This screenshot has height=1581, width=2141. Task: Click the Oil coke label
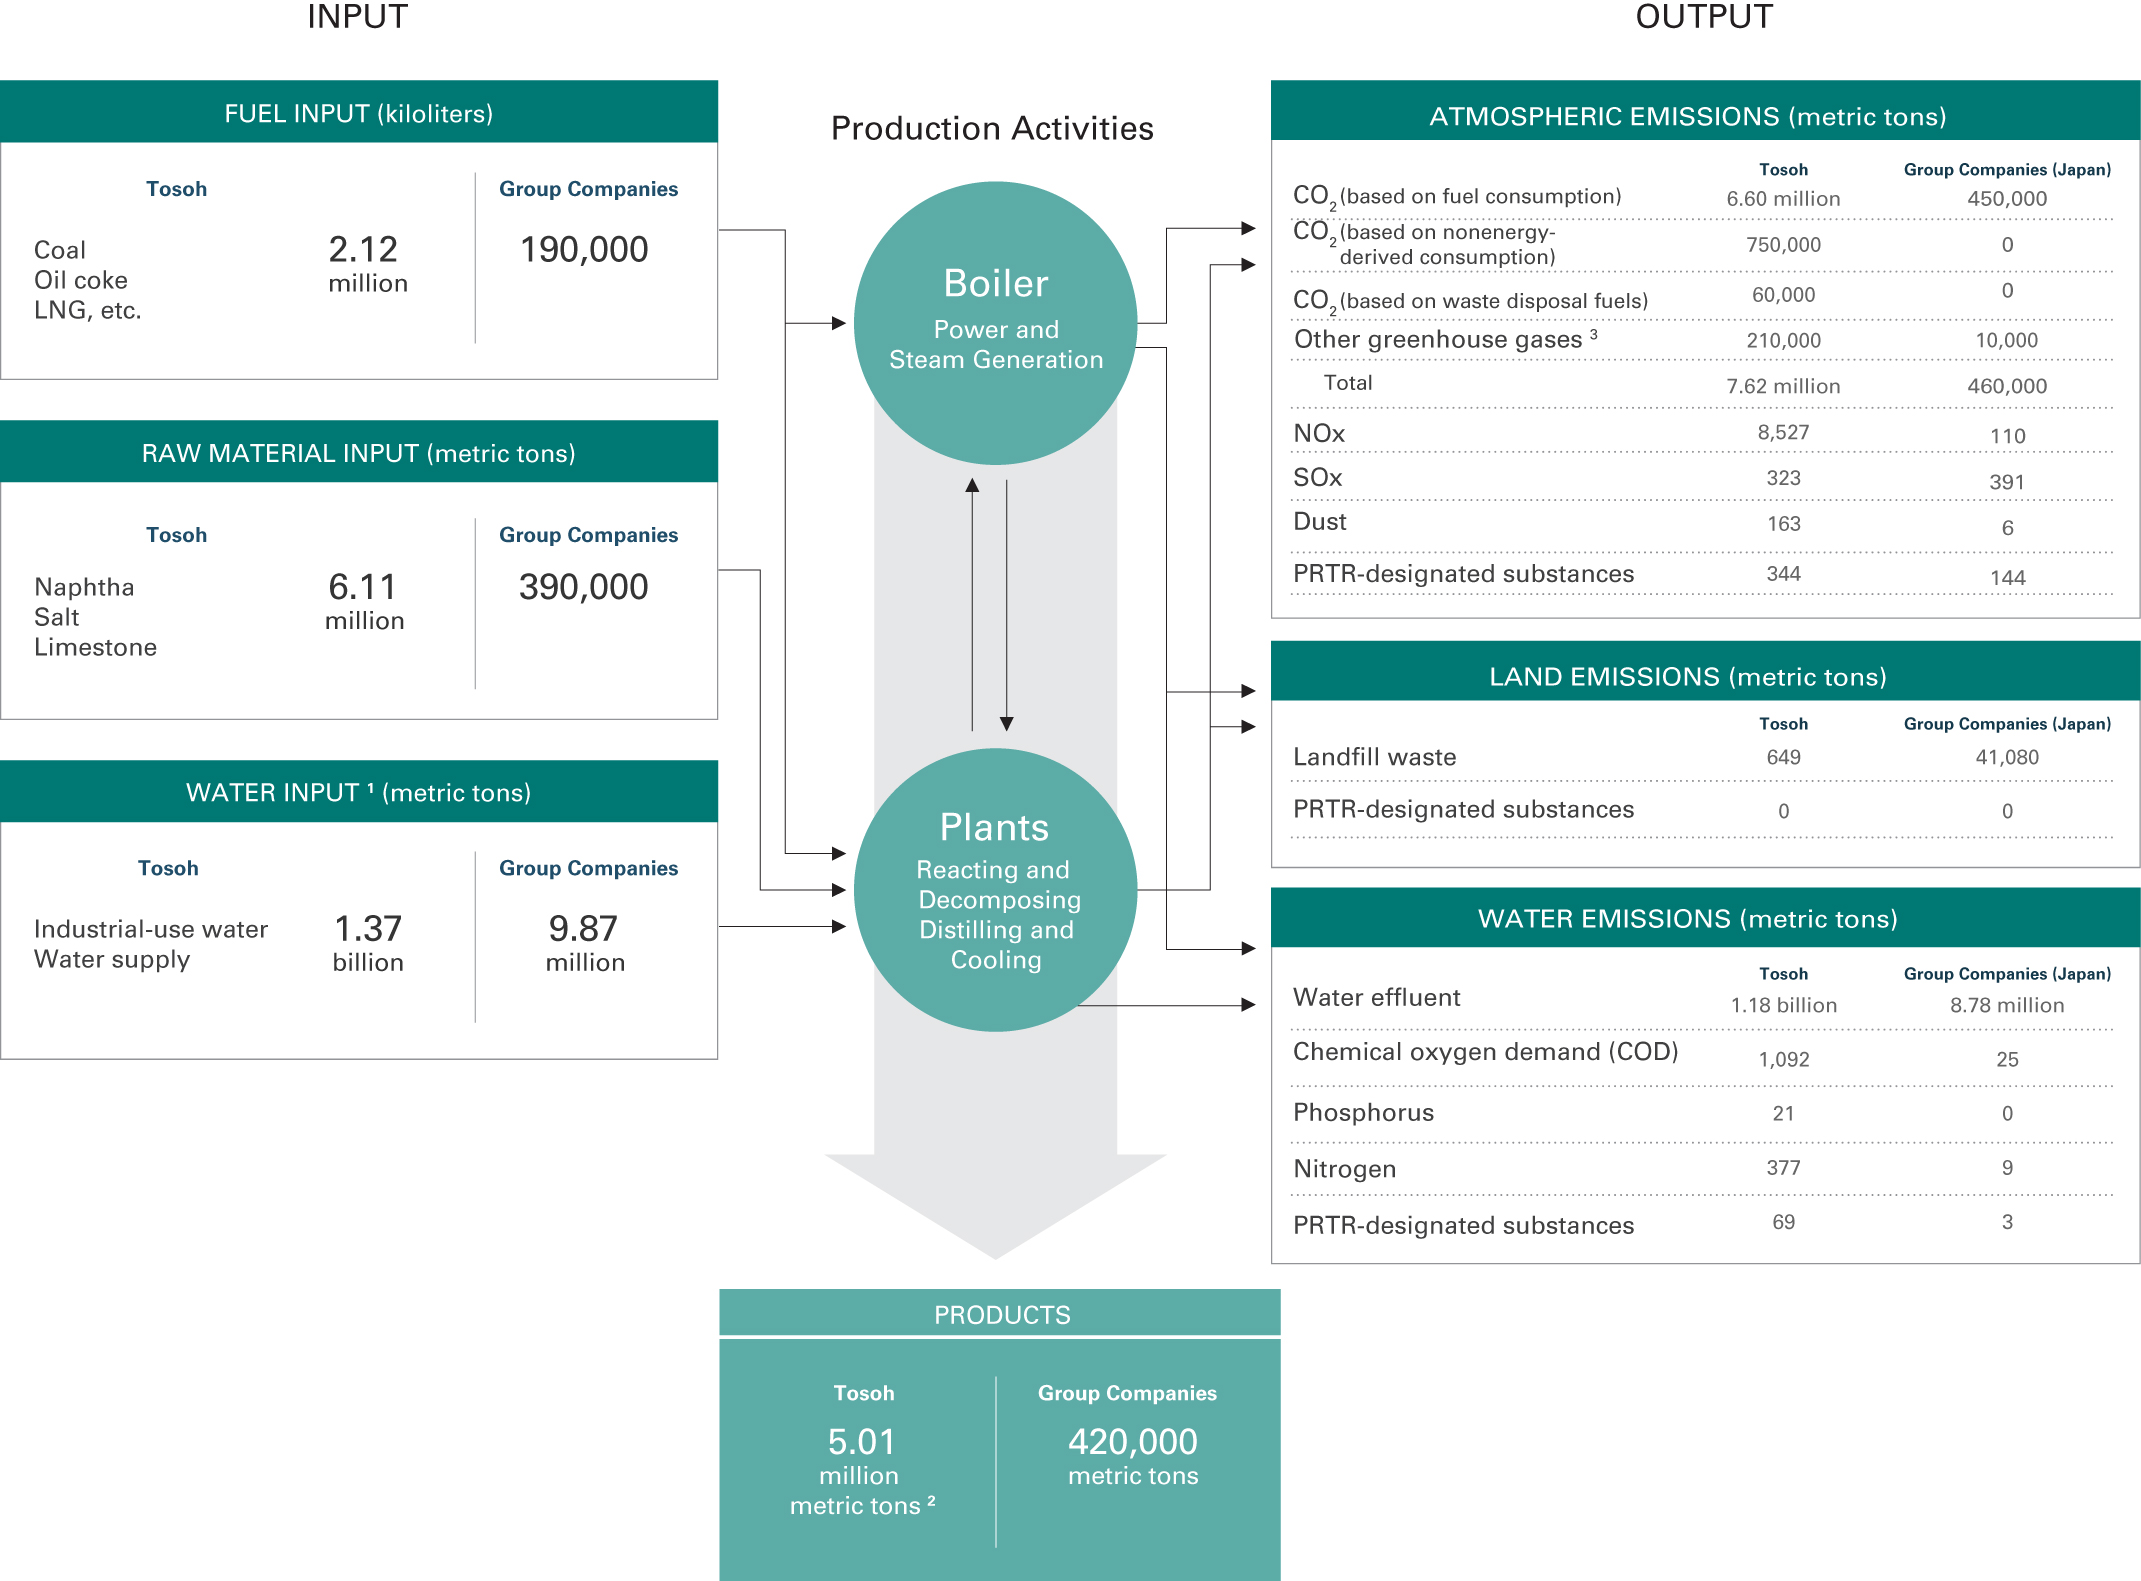point(81,280)
